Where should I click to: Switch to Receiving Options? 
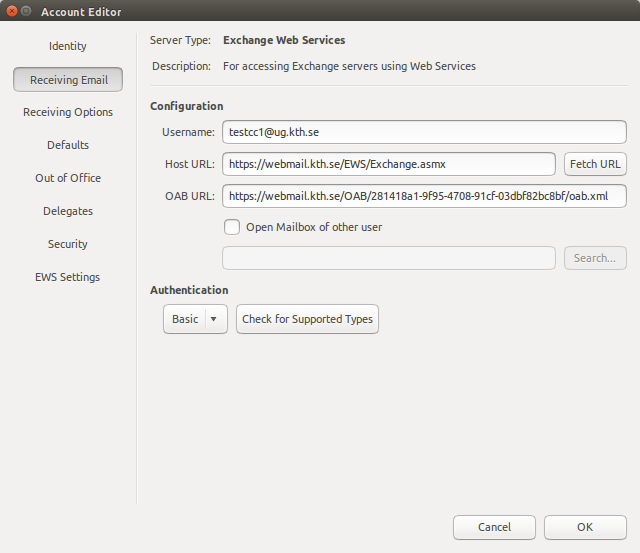point(68,112)
